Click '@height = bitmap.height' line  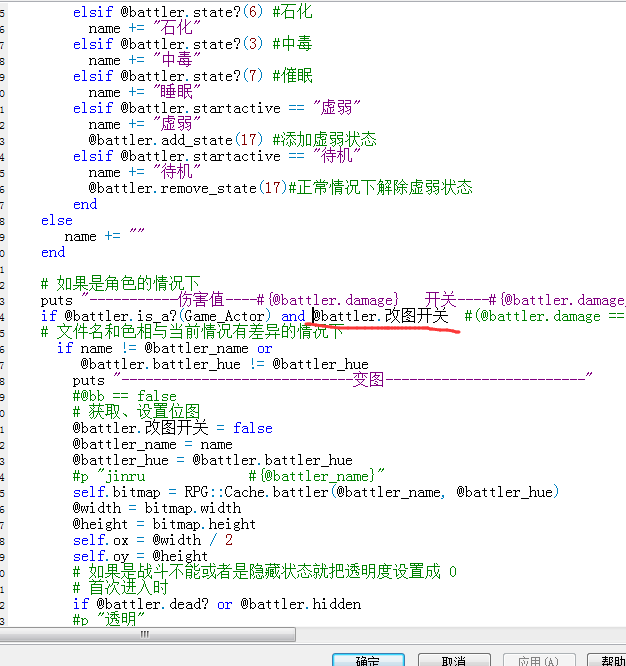tap(164, 524)
